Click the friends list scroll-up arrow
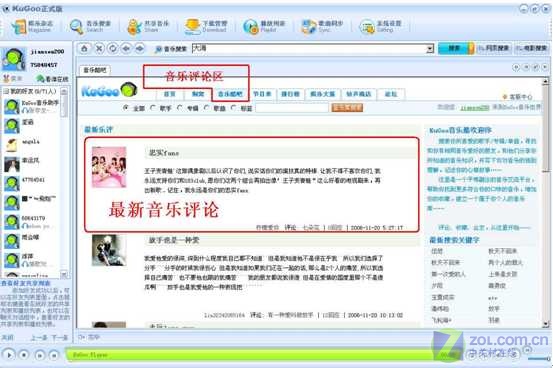 [x=64, y=92]
